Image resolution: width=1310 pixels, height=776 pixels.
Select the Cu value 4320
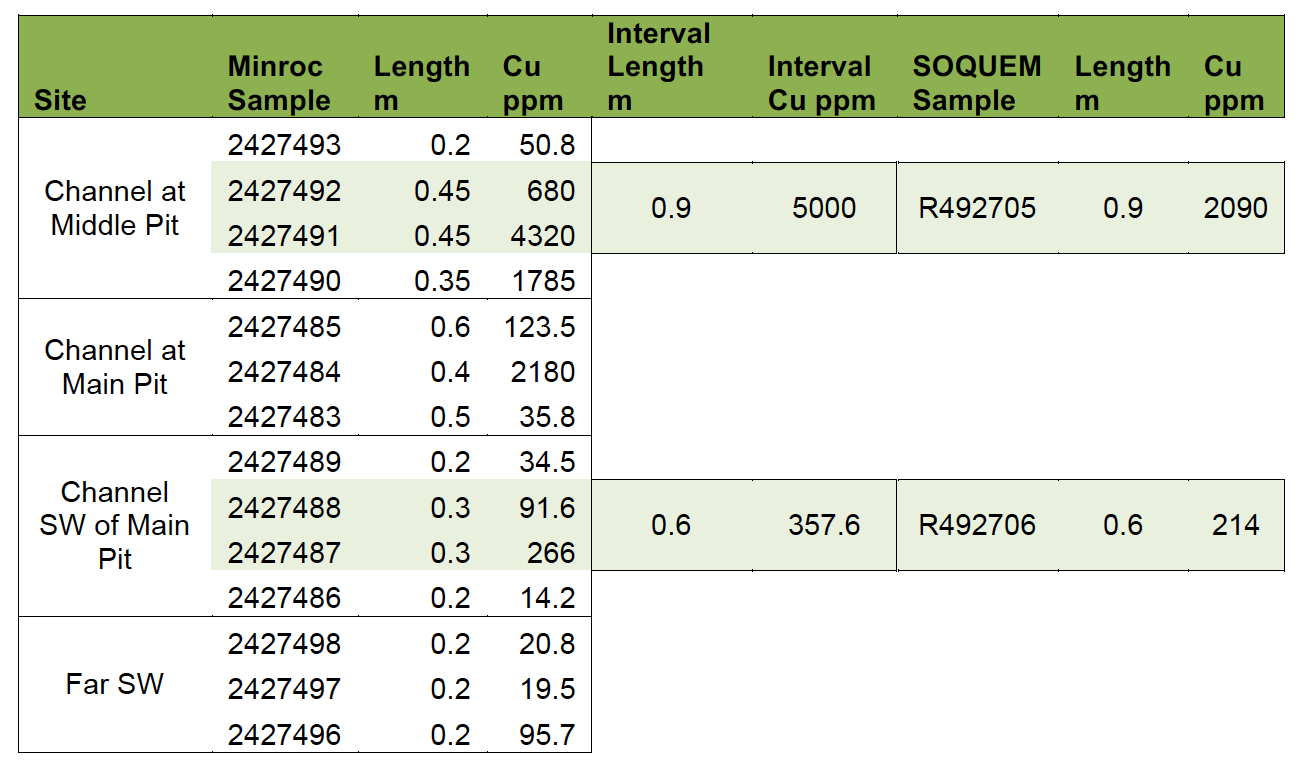pyautogui.click(x=545, y=236)
